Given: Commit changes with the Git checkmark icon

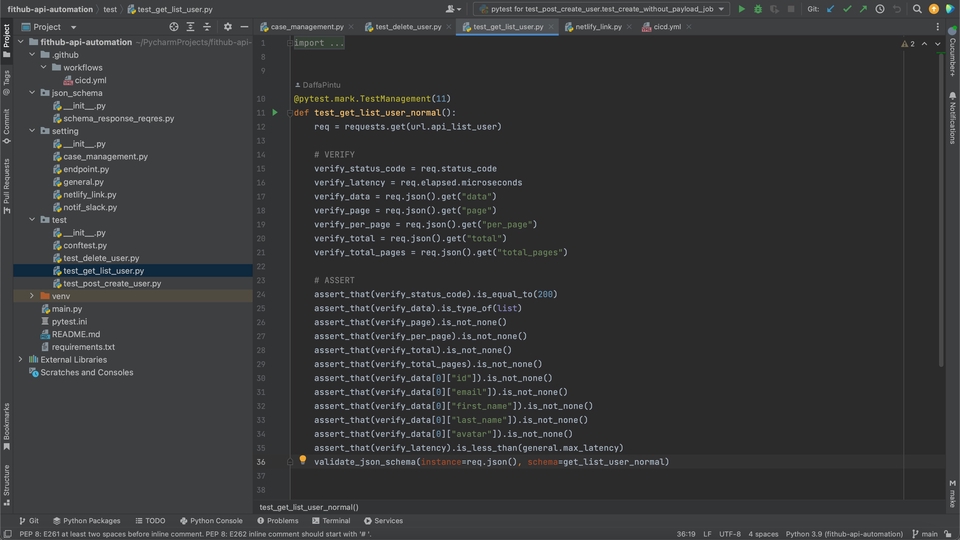Looking at the screenshot, I should point(847,9).
